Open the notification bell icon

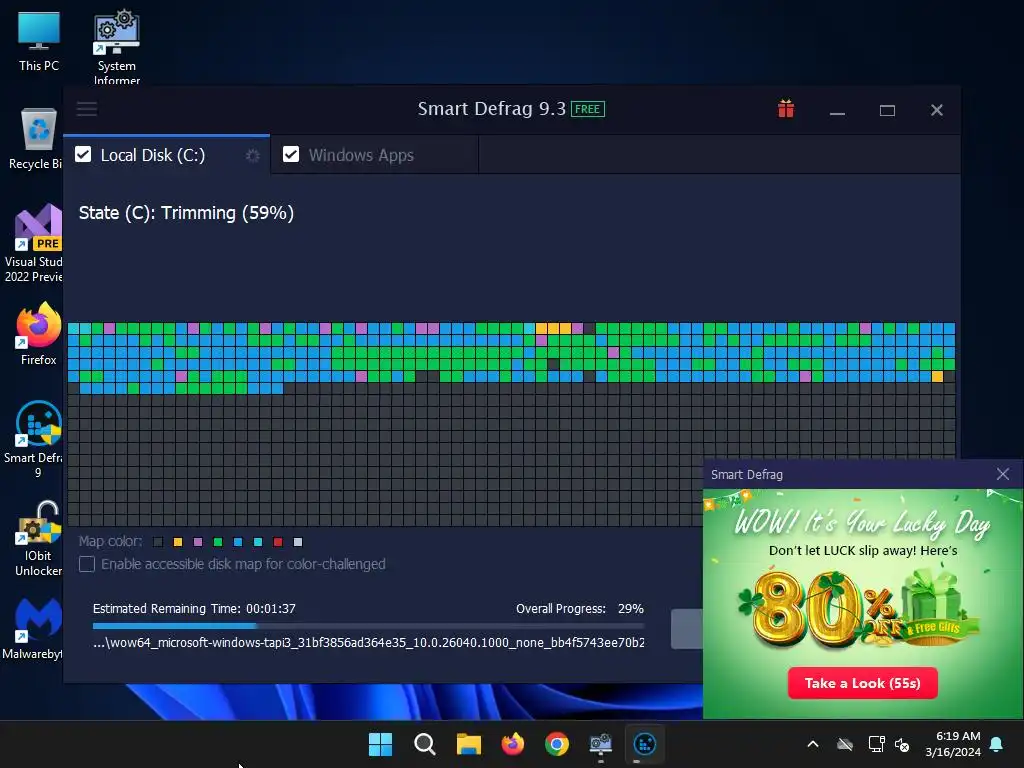tap(997, 744)
